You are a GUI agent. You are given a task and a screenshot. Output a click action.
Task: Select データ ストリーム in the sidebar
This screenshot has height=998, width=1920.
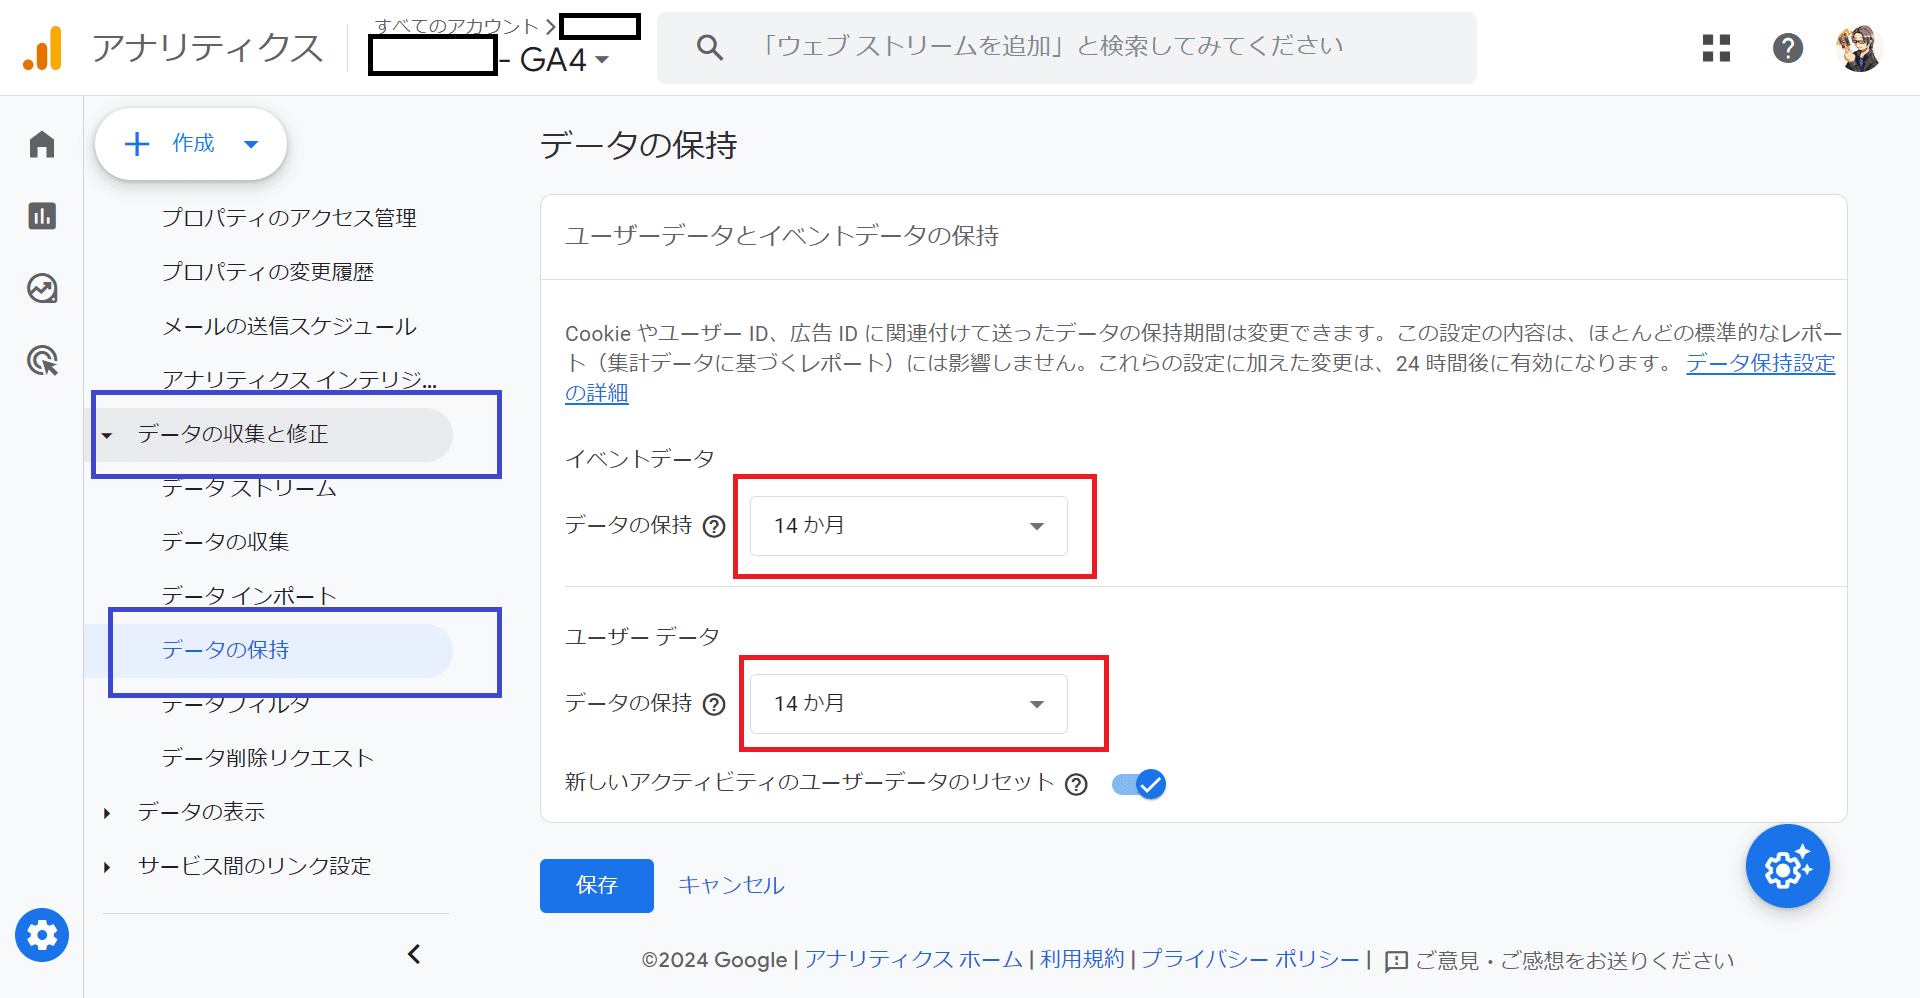249,488
